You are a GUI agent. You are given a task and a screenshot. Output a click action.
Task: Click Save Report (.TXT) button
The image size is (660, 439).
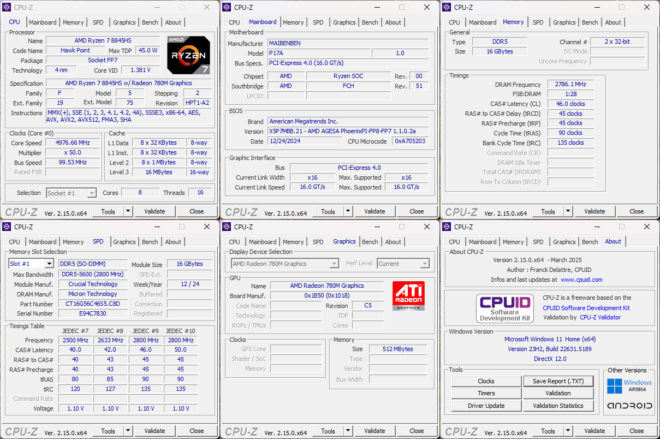[x=558, y=381]
